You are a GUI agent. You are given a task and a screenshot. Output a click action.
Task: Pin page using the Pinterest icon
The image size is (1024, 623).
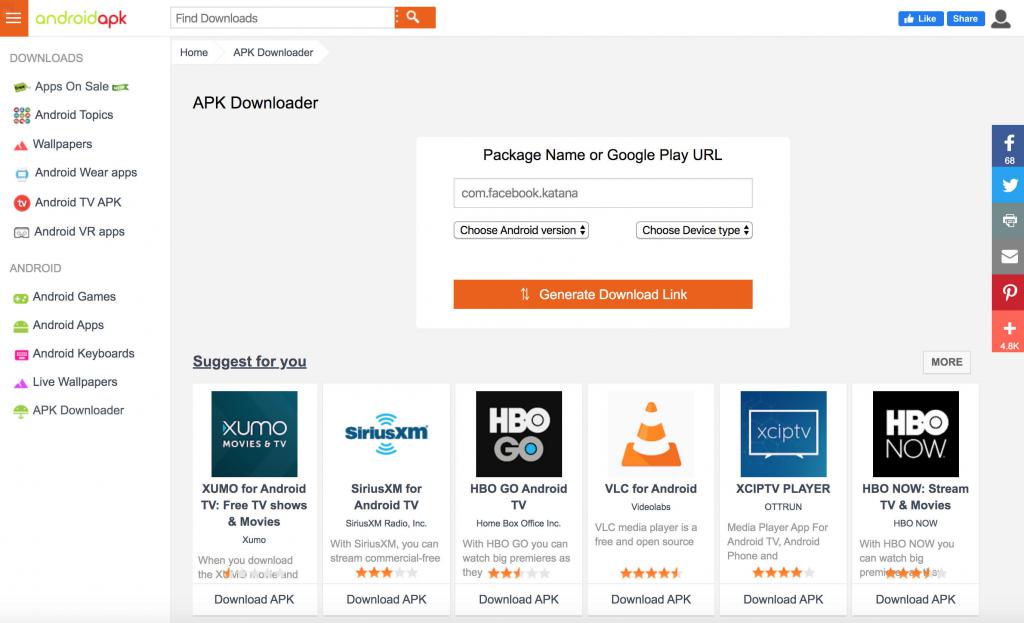[x=1008, y=293]
